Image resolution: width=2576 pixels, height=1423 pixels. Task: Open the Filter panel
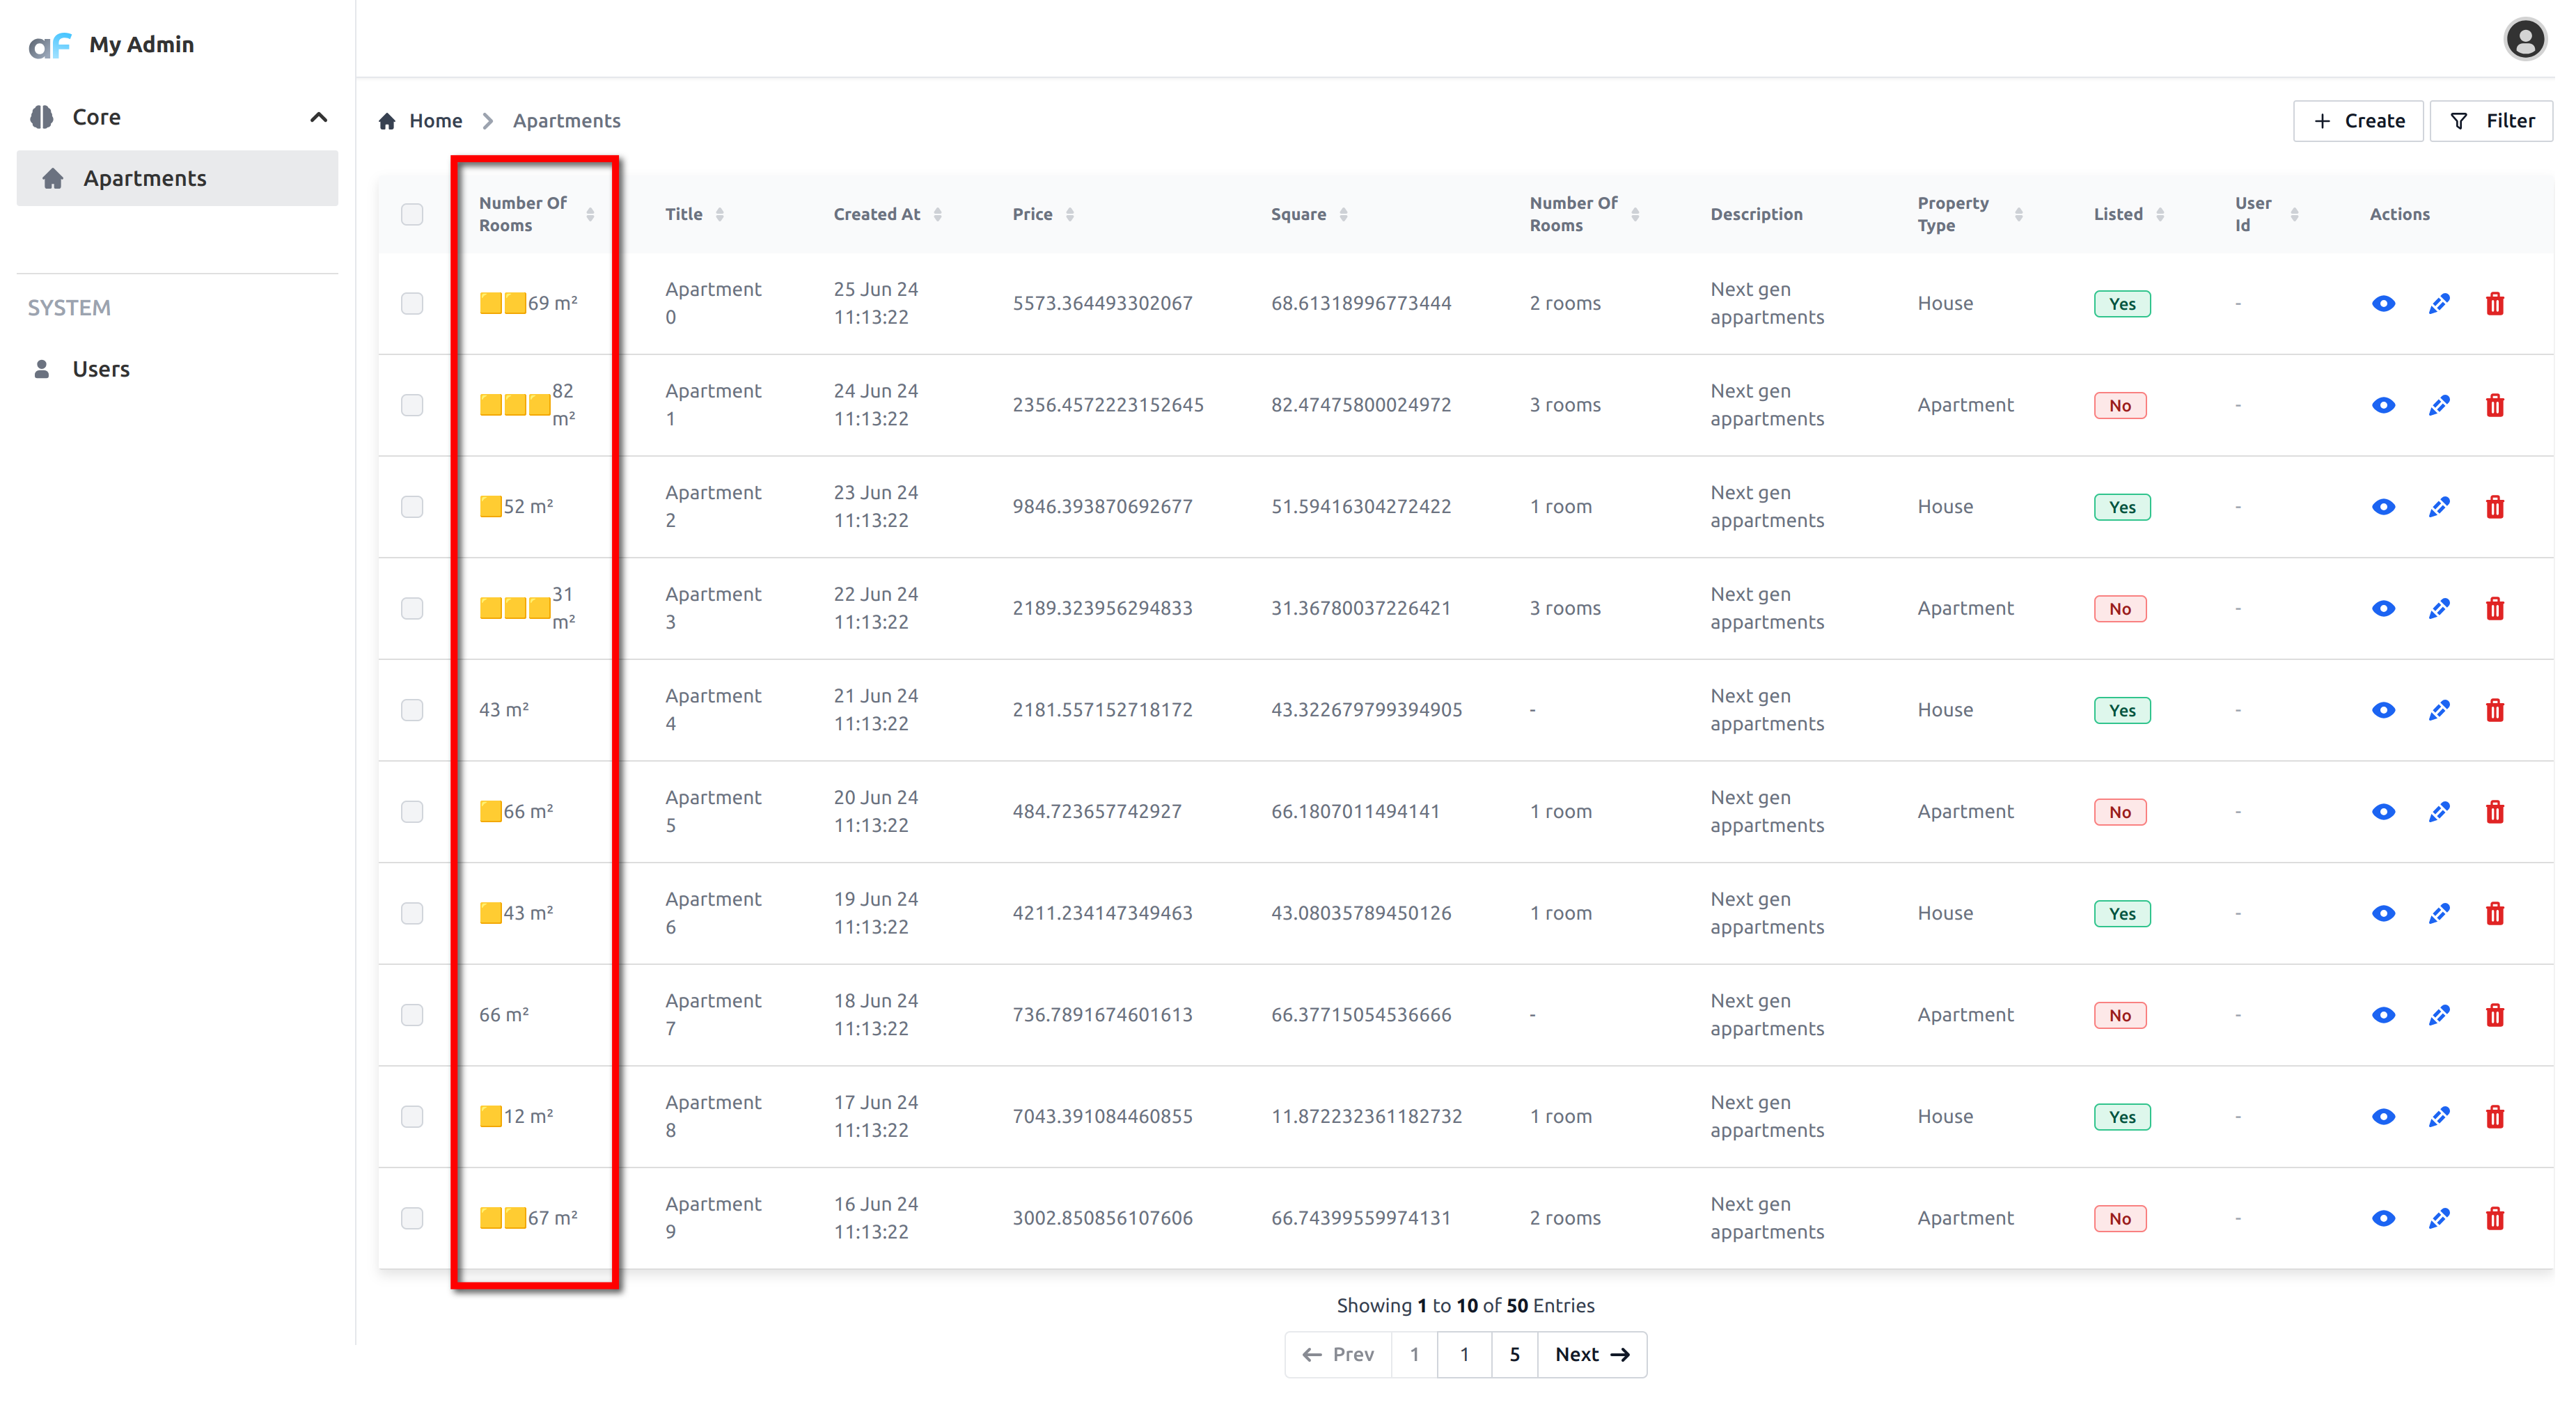[x=2491, y=121]
